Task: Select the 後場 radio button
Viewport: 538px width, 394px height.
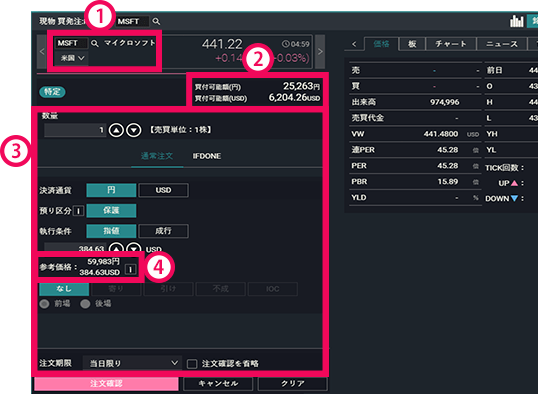Action: pyautogui.click(x=85, y=304)
